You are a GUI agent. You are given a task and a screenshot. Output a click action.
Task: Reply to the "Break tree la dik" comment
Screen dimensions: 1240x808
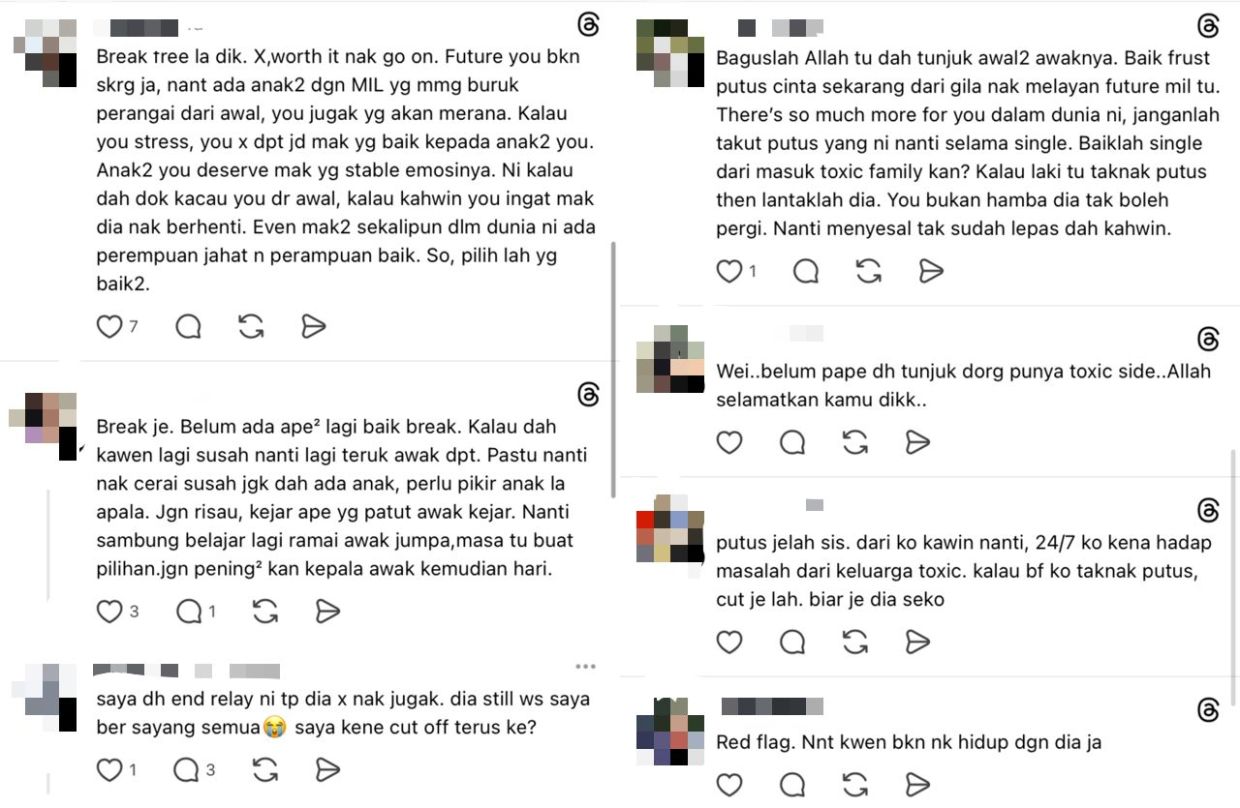coord(188,326)
